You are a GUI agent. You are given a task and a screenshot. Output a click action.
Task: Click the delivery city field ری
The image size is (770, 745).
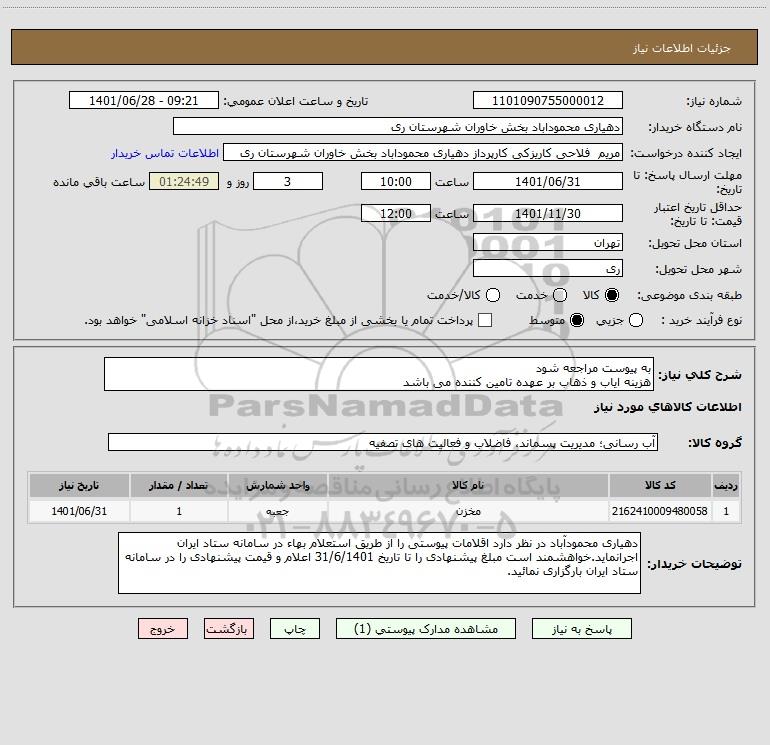pos(548,269)
